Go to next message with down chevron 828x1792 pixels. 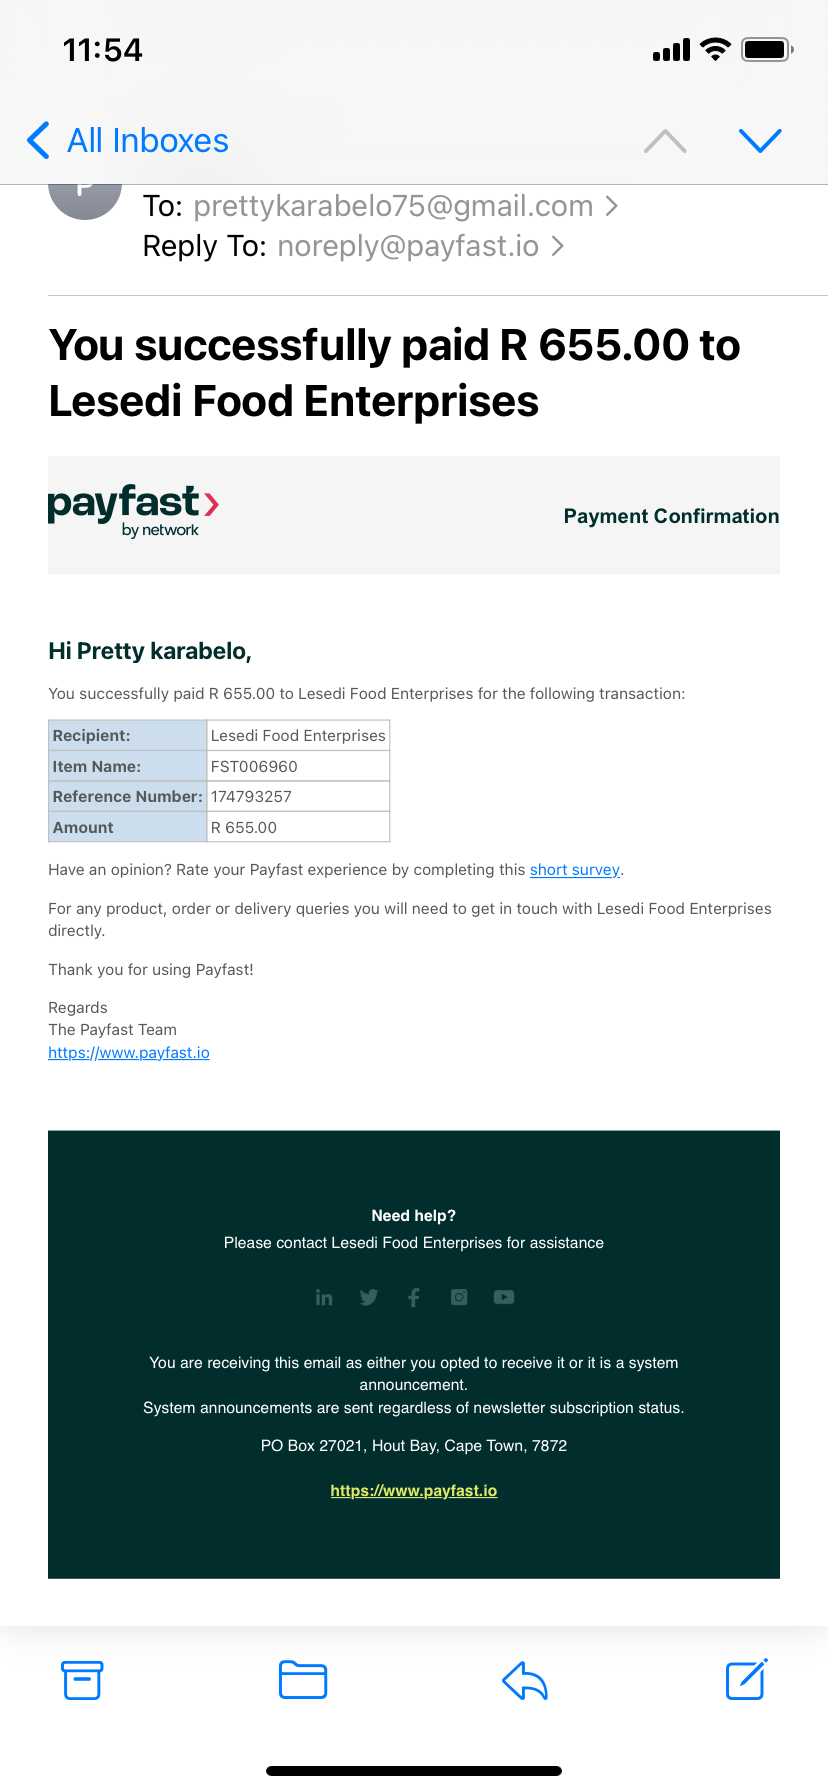760,141
